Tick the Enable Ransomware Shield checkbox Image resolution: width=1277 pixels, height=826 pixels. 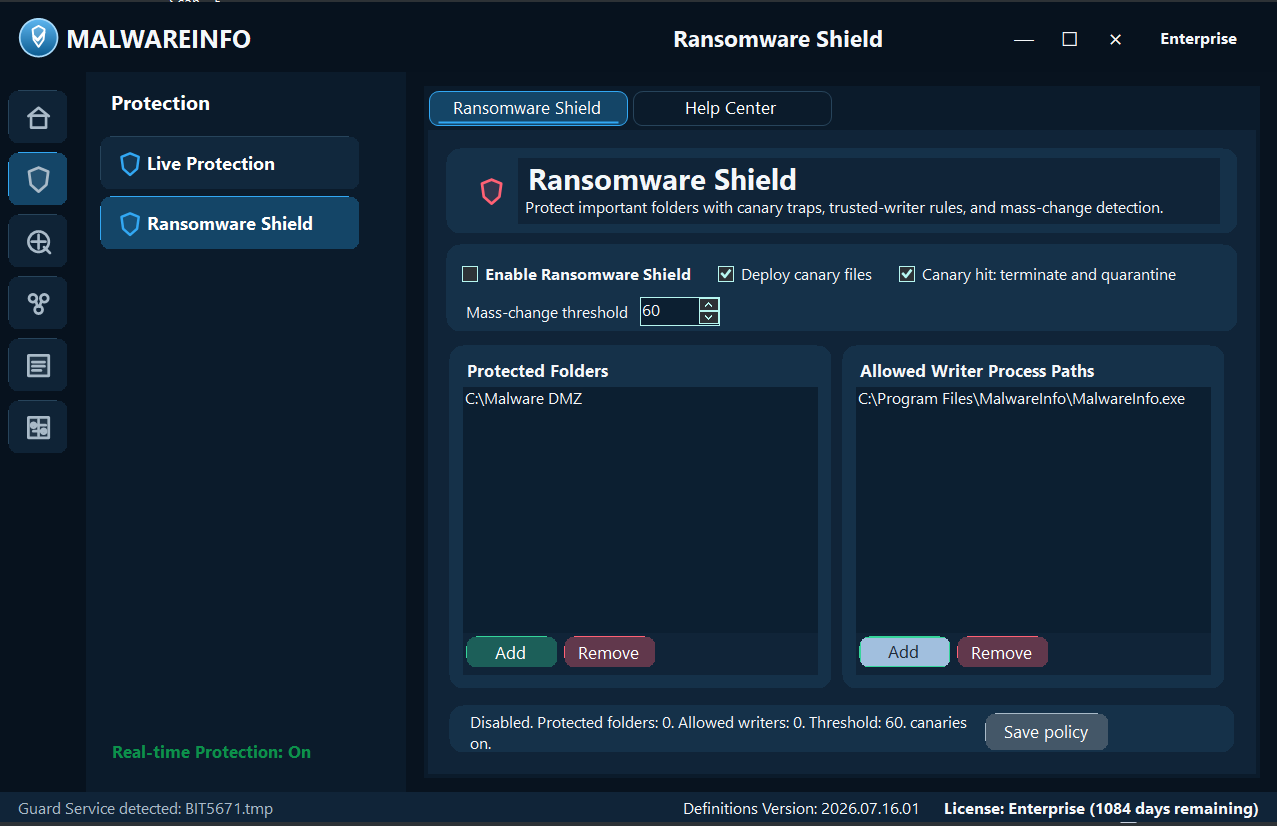tap(470, 274)
